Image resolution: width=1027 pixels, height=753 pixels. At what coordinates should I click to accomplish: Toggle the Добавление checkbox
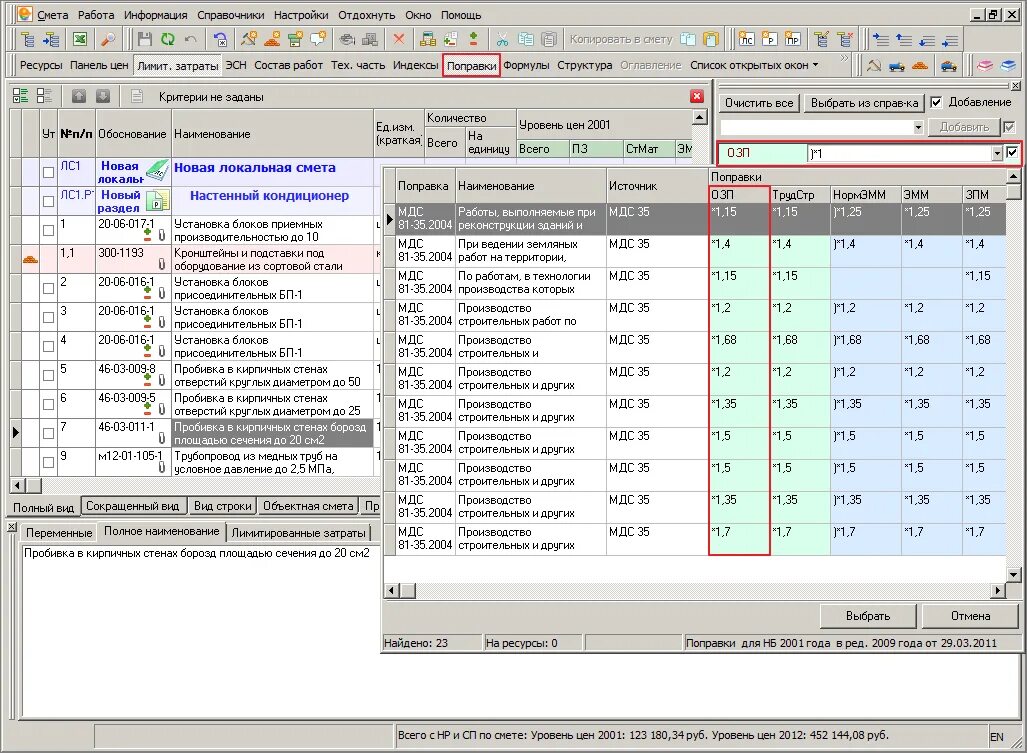tap(936, 102)
